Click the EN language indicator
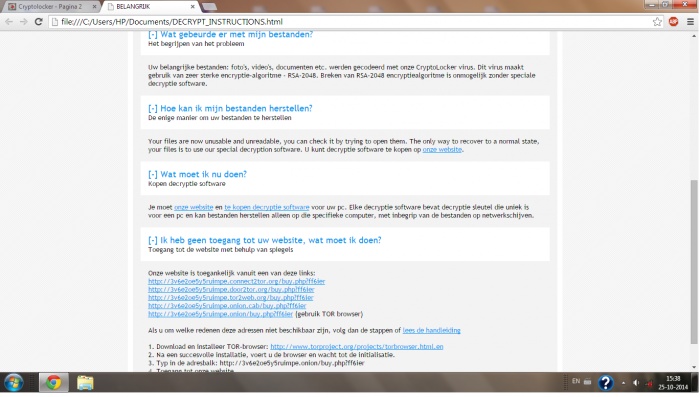This screenshot has height=397, width=700. coord(576,381)
